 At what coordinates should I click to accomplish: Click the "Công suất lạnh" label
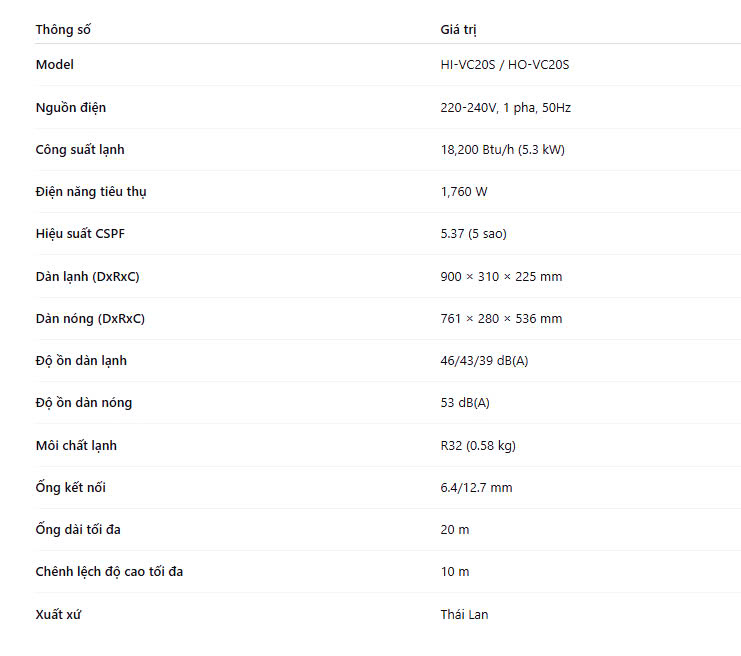pos(80,150)
